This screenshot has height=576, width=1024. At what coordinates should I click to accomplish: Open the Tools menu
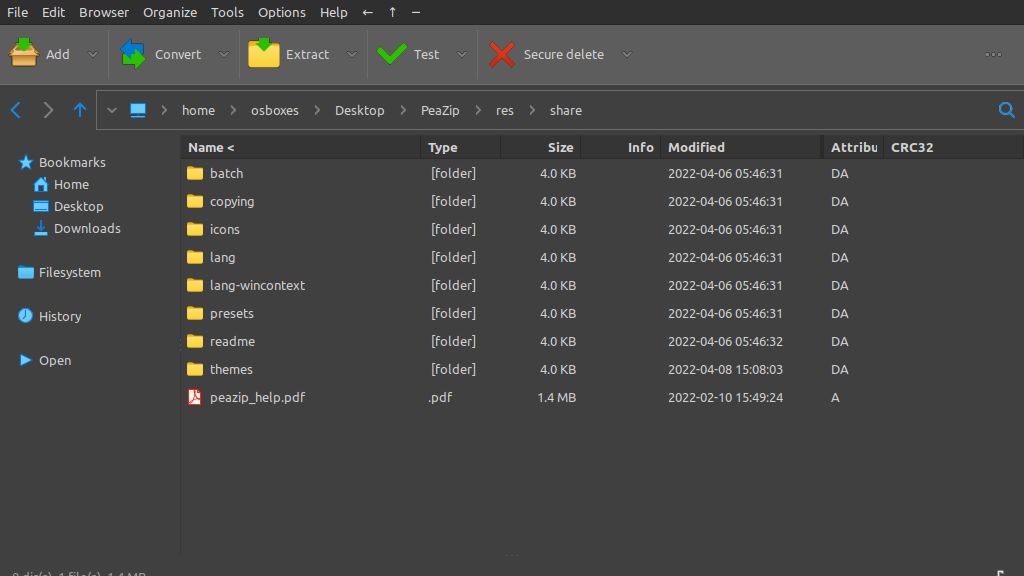coord(227,12)
